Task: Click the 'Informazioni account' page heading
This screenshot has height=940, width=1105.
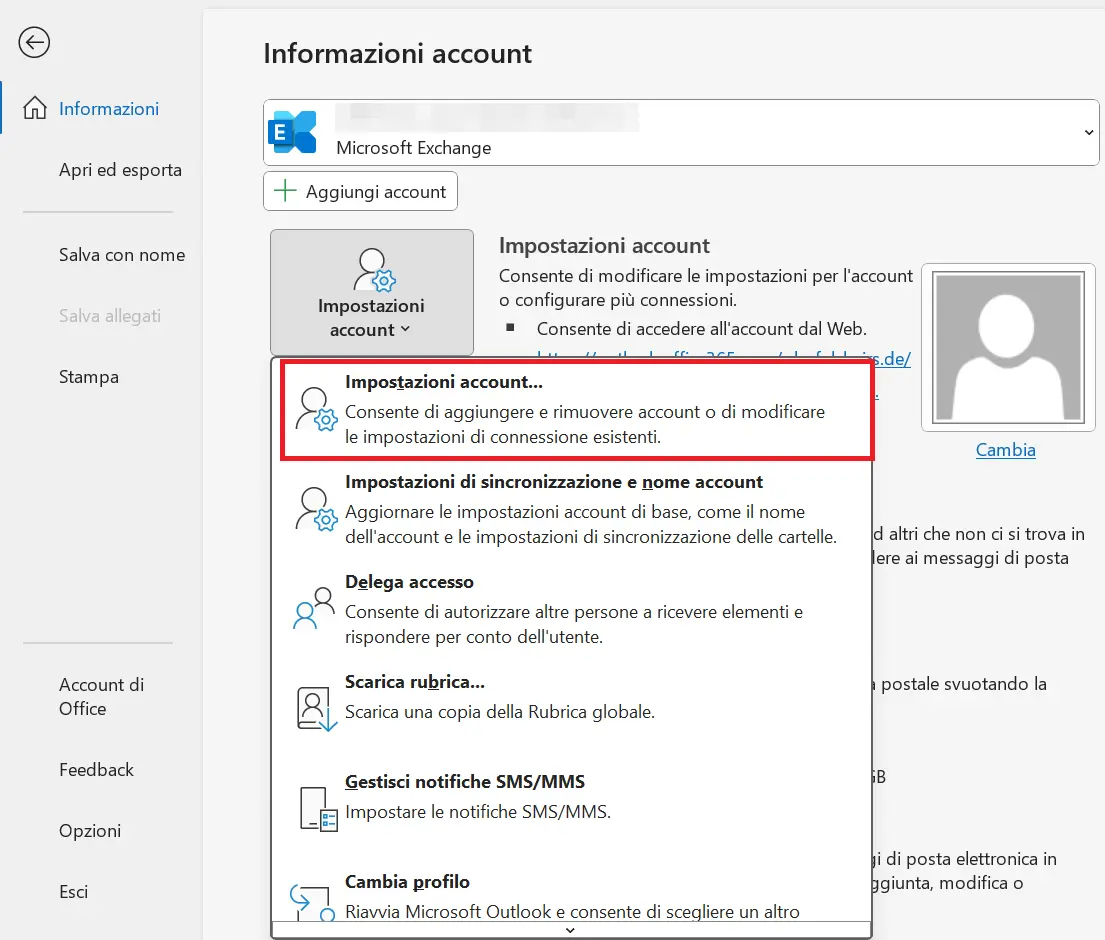Action: click(x=397, y=54)
